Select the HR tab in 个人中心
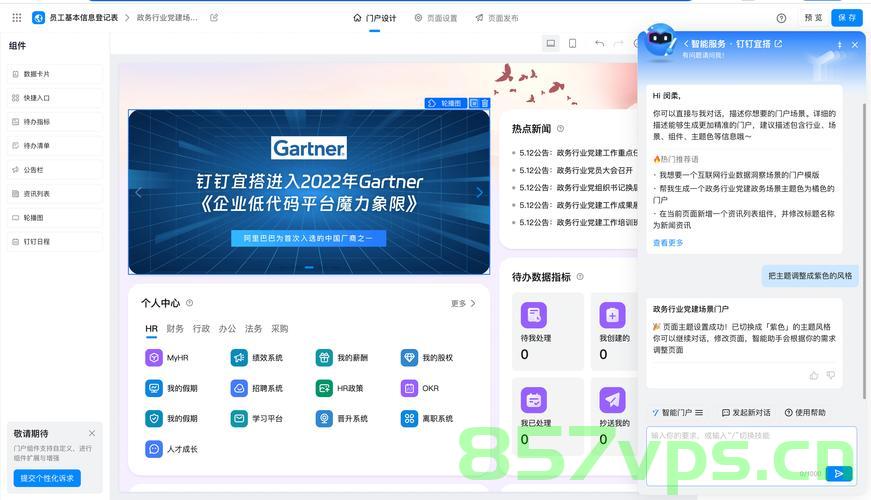This screenshot has width=871, height=500. [x=151, y=328]
